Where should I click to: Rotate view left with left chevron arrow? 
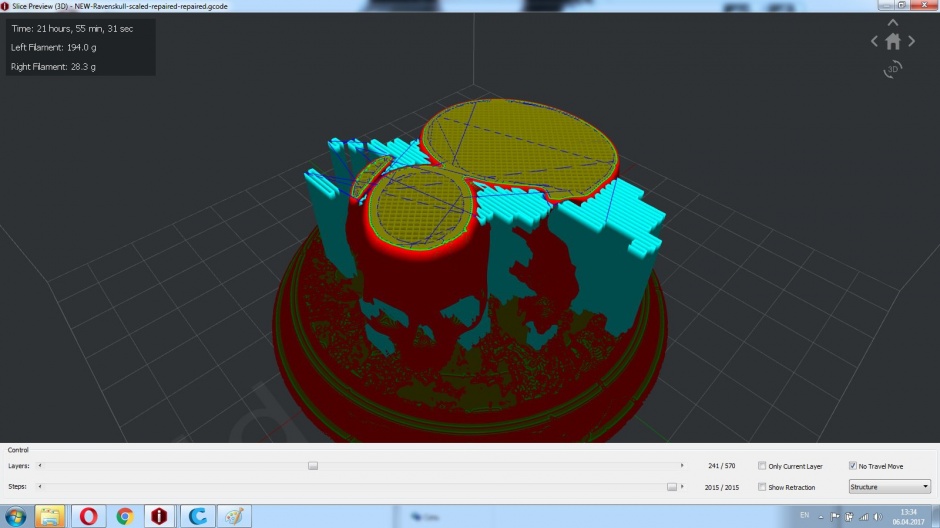874,41
